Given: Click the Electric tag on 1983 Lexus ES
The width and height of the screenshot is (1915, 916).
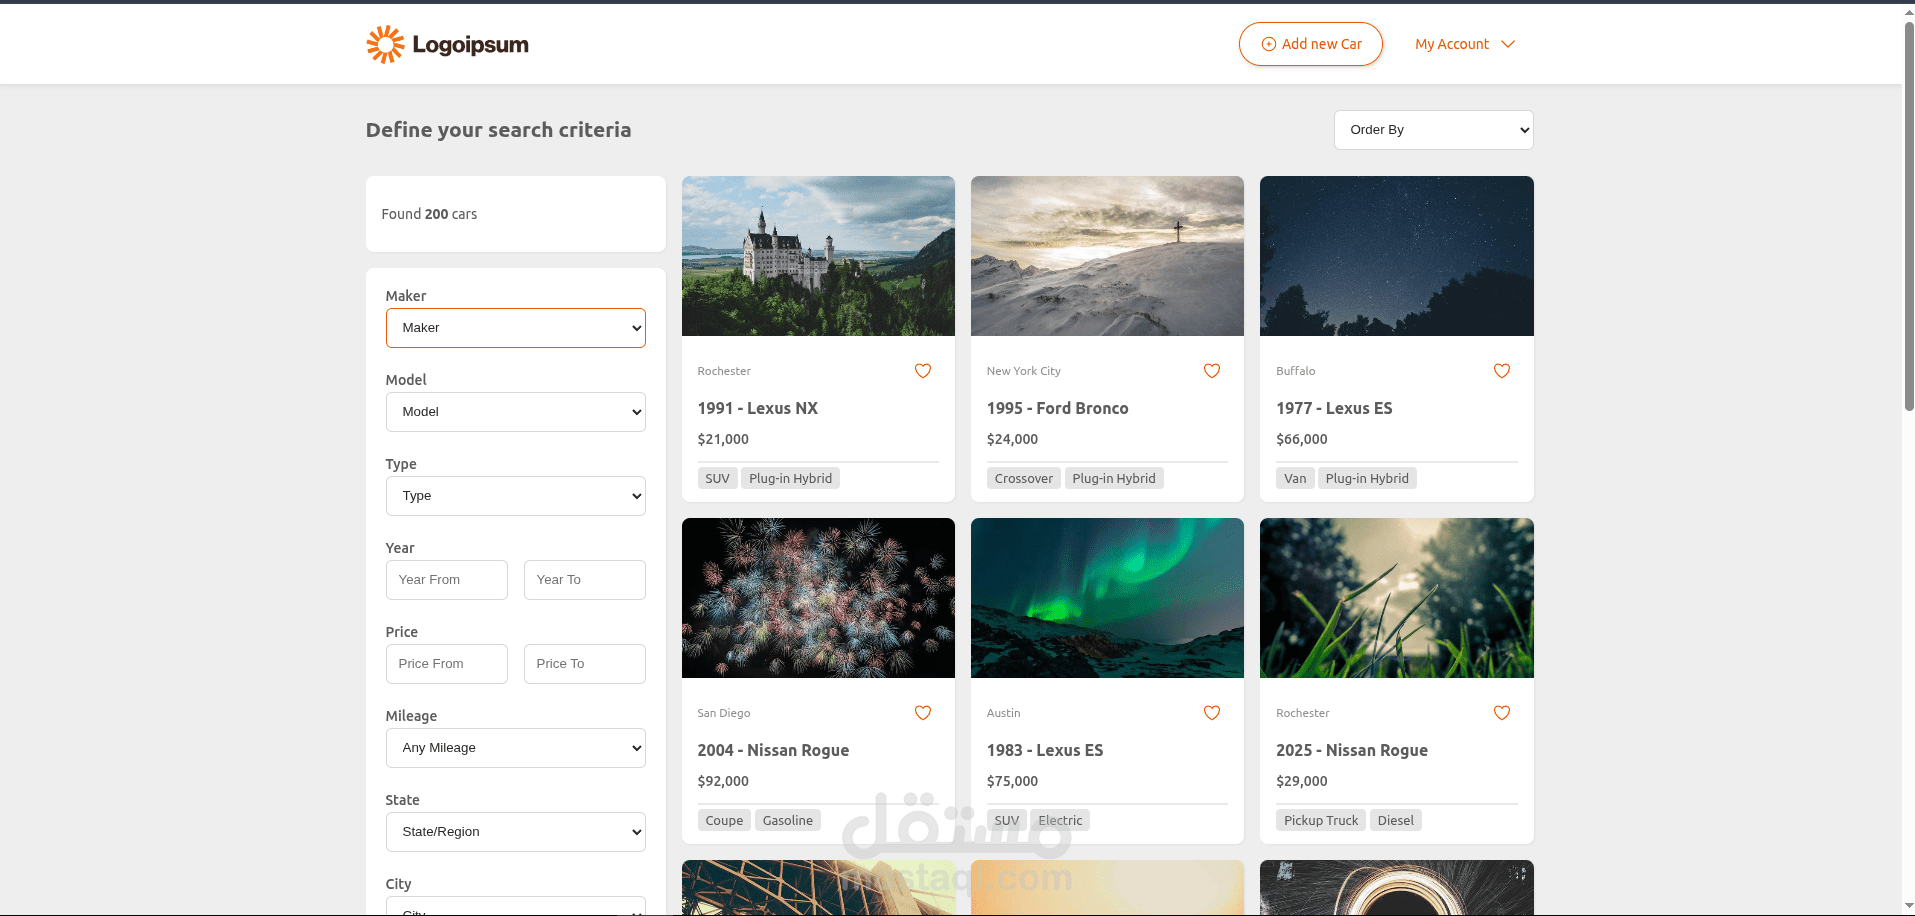Looking at the screenshot, I should (1060, 820).
